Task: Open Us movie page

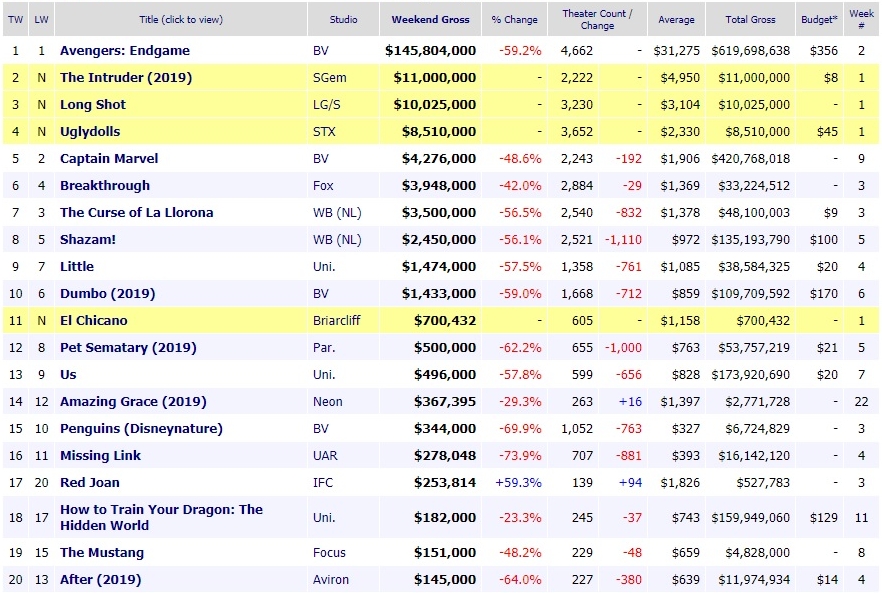Action: pyautogui.click(x=68, y=375)
